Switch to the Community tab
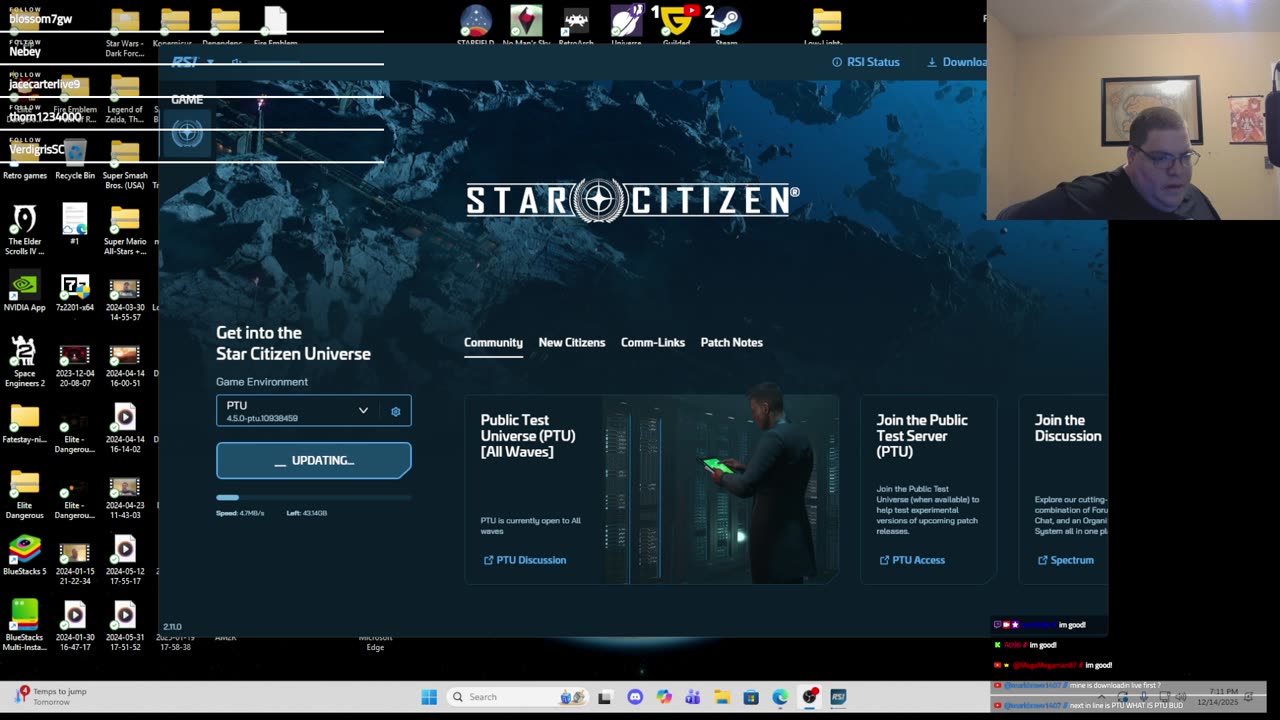Viewport: 1280px width, 720px height. (x=493, y=342)
